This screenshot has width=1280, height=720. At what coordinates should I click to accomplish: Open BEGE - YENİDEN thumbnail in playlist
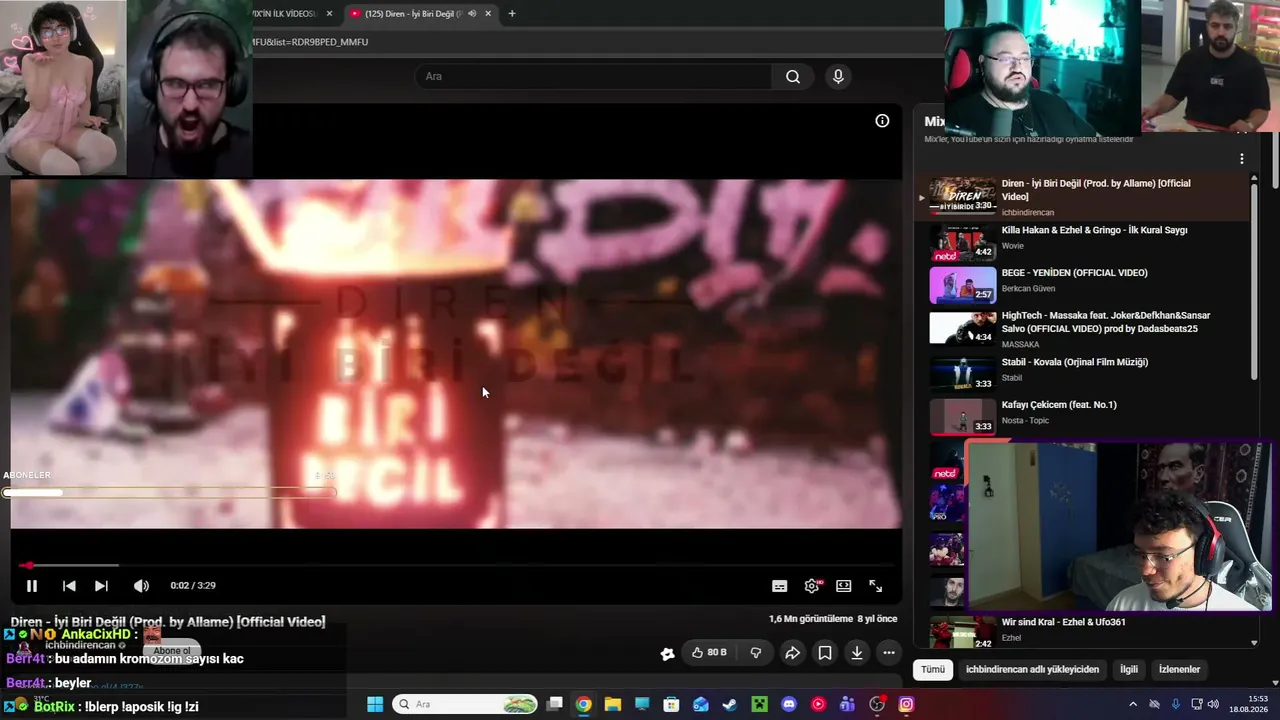pos(963,285)
